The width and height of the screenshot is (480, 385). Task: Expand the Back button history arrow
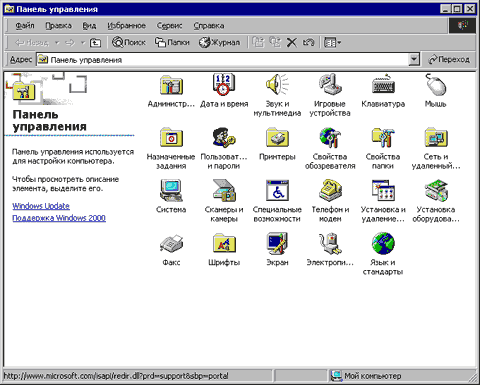[57, 43]
